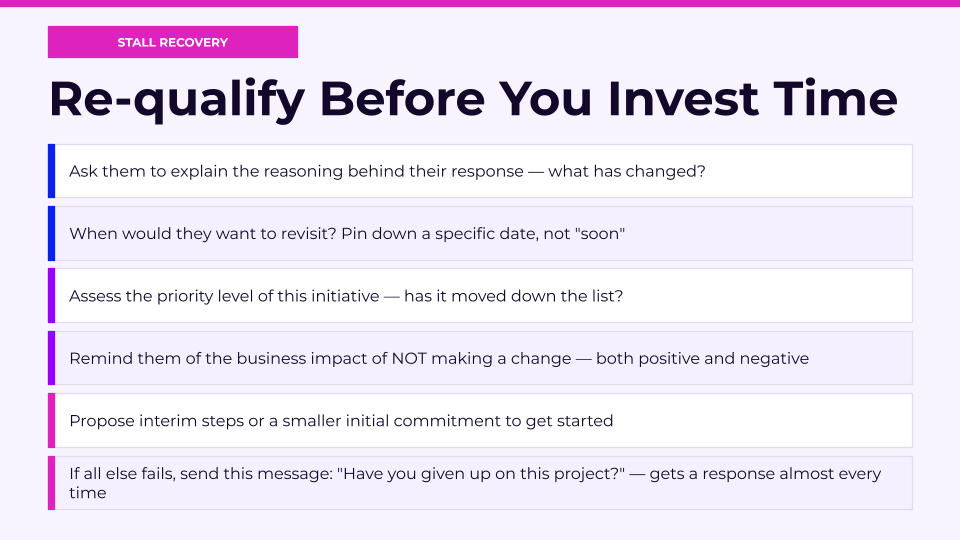Click blue accent bar beside 'When would they want'

51,233
